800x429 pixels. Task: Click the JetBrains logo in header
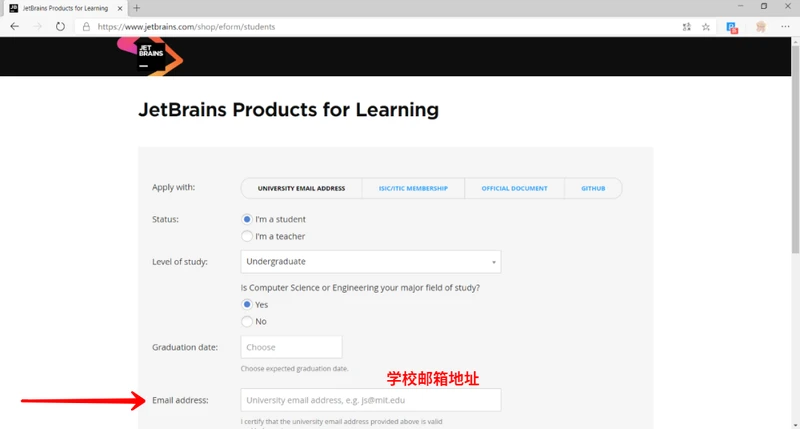tap(150, 56)
